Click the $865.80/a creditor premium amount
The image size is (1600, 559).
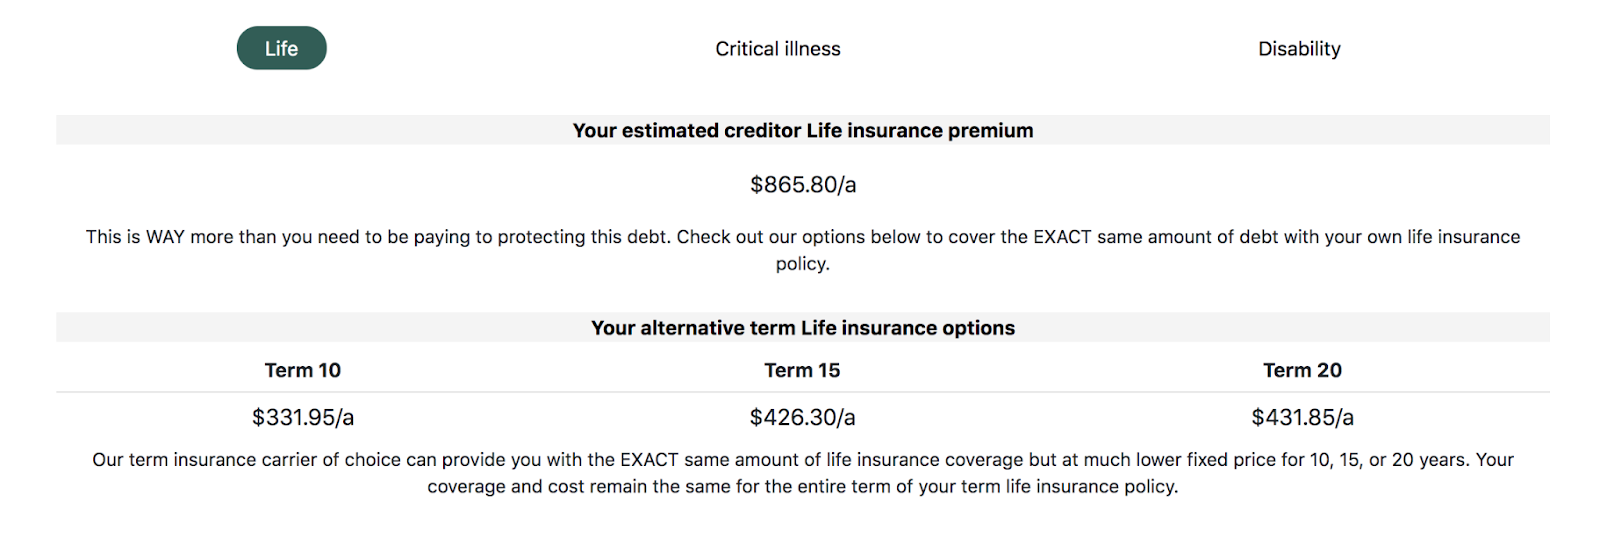tap(802, 185)
